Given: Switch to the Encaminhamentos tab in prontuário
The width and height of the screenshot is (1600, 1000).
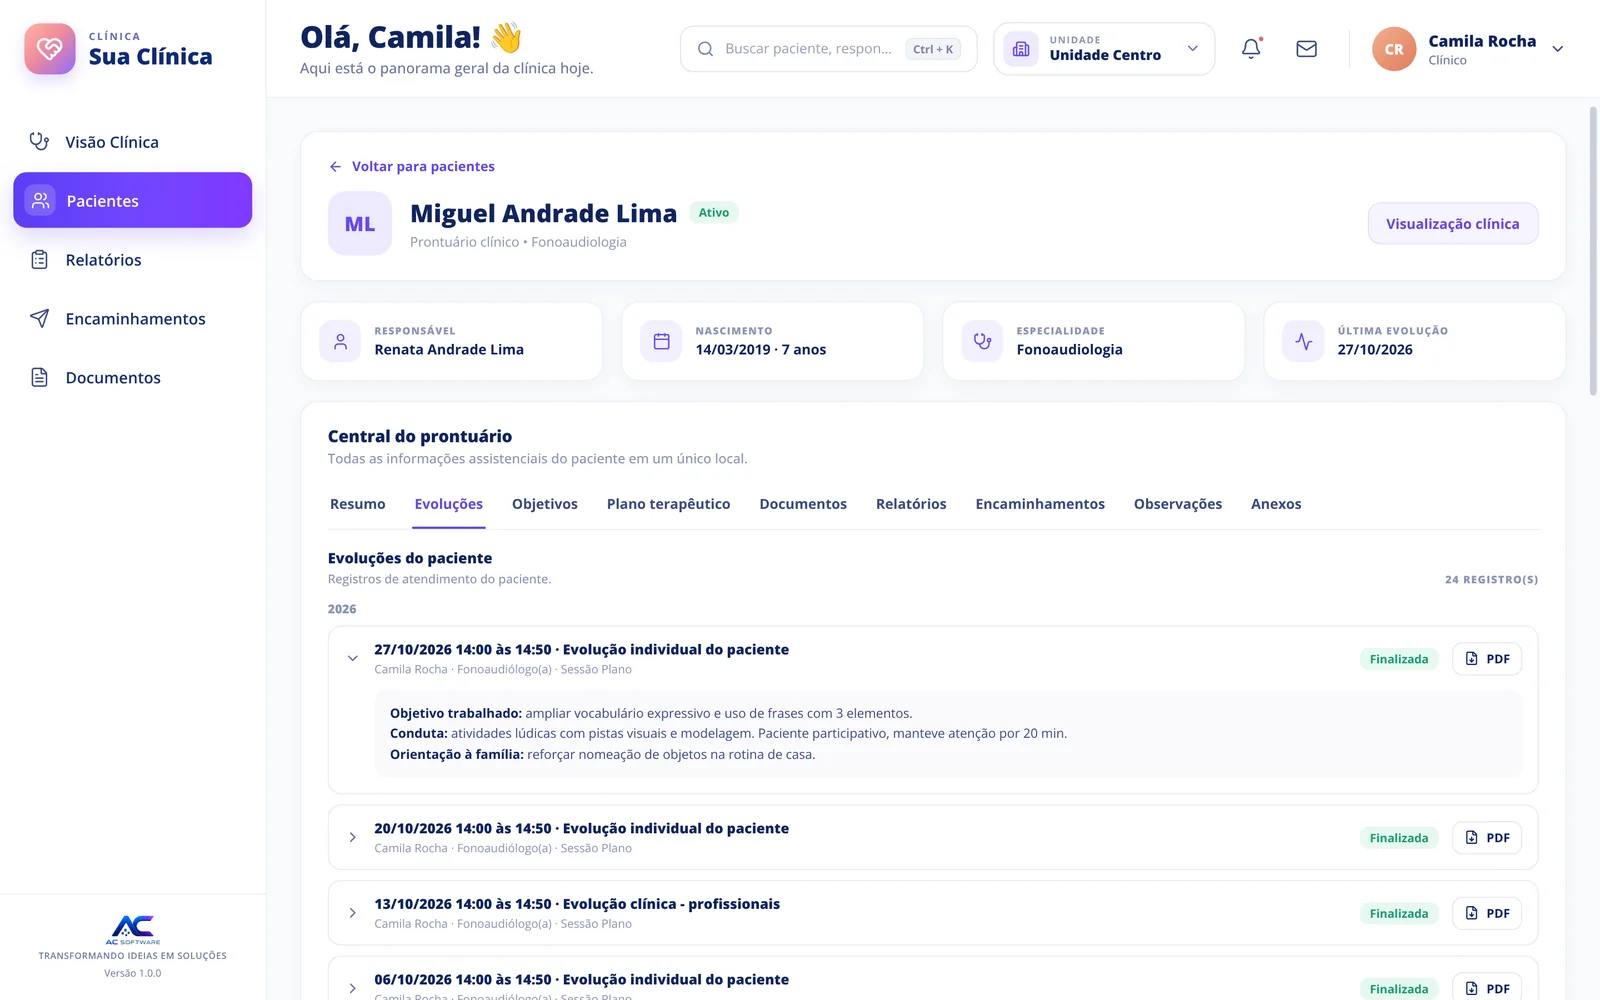Looking at the screenshot, I should 1040,504.
